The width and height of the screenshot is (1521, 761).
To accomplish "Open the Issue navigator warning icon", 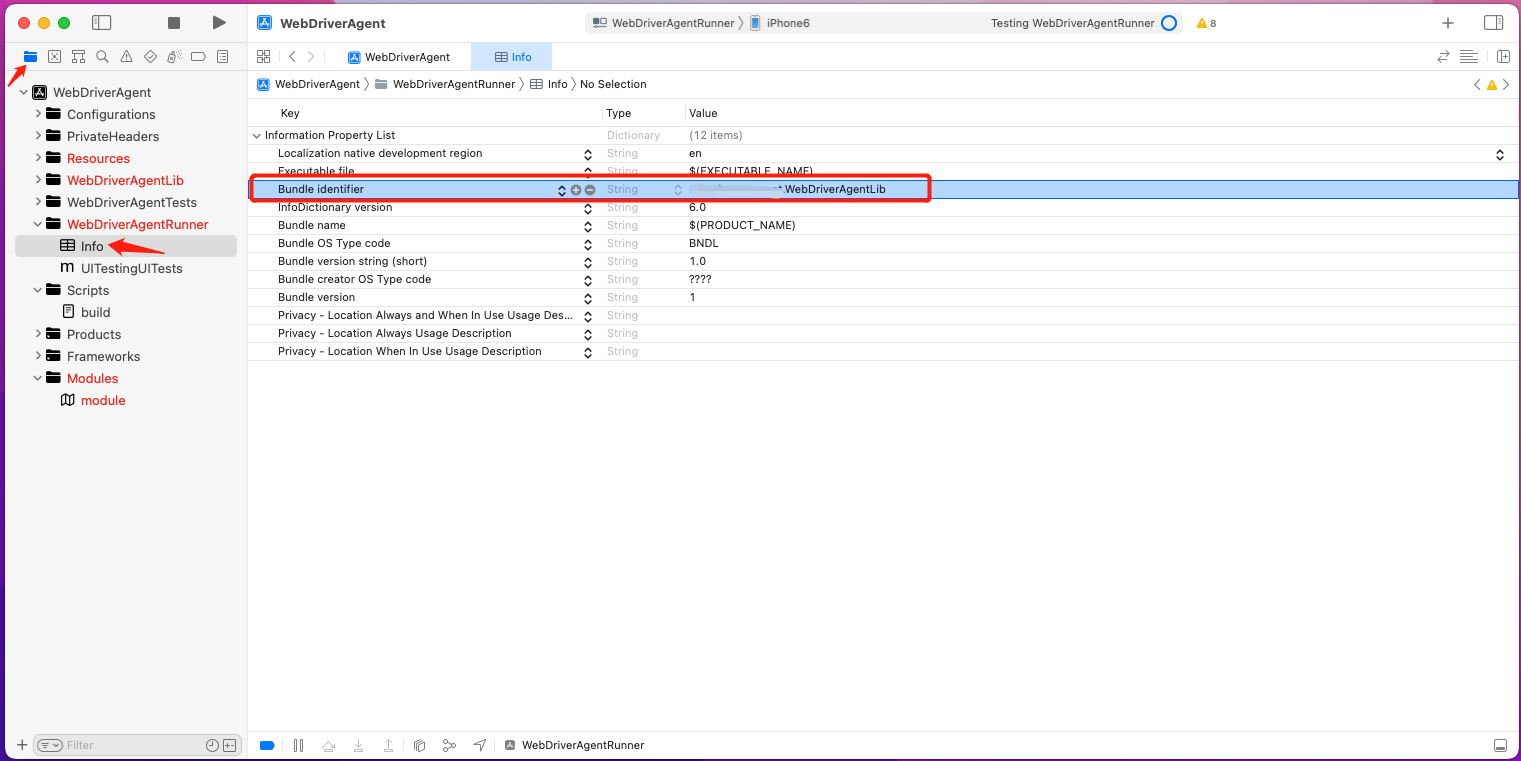I will pos(126,57).
